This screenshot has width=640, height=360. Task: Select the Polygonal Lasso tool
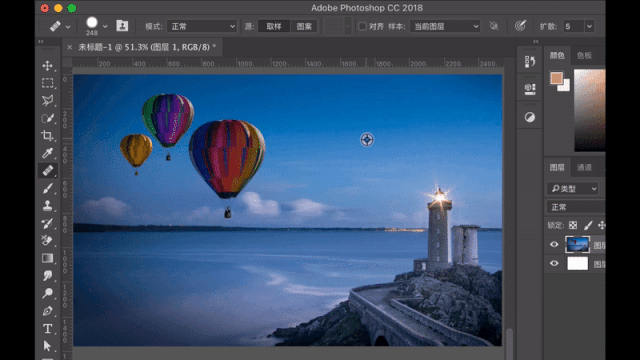coord(47,100)
